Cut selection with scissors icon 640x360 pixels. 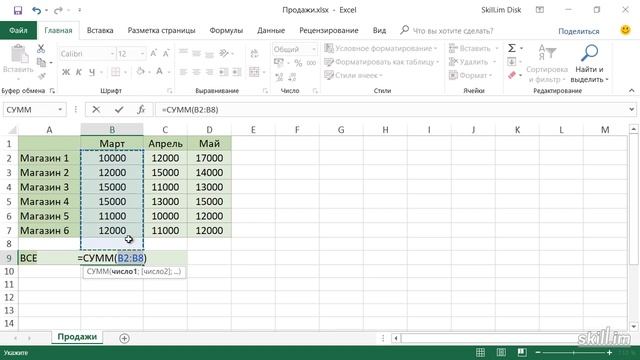(x=41, y=49)
